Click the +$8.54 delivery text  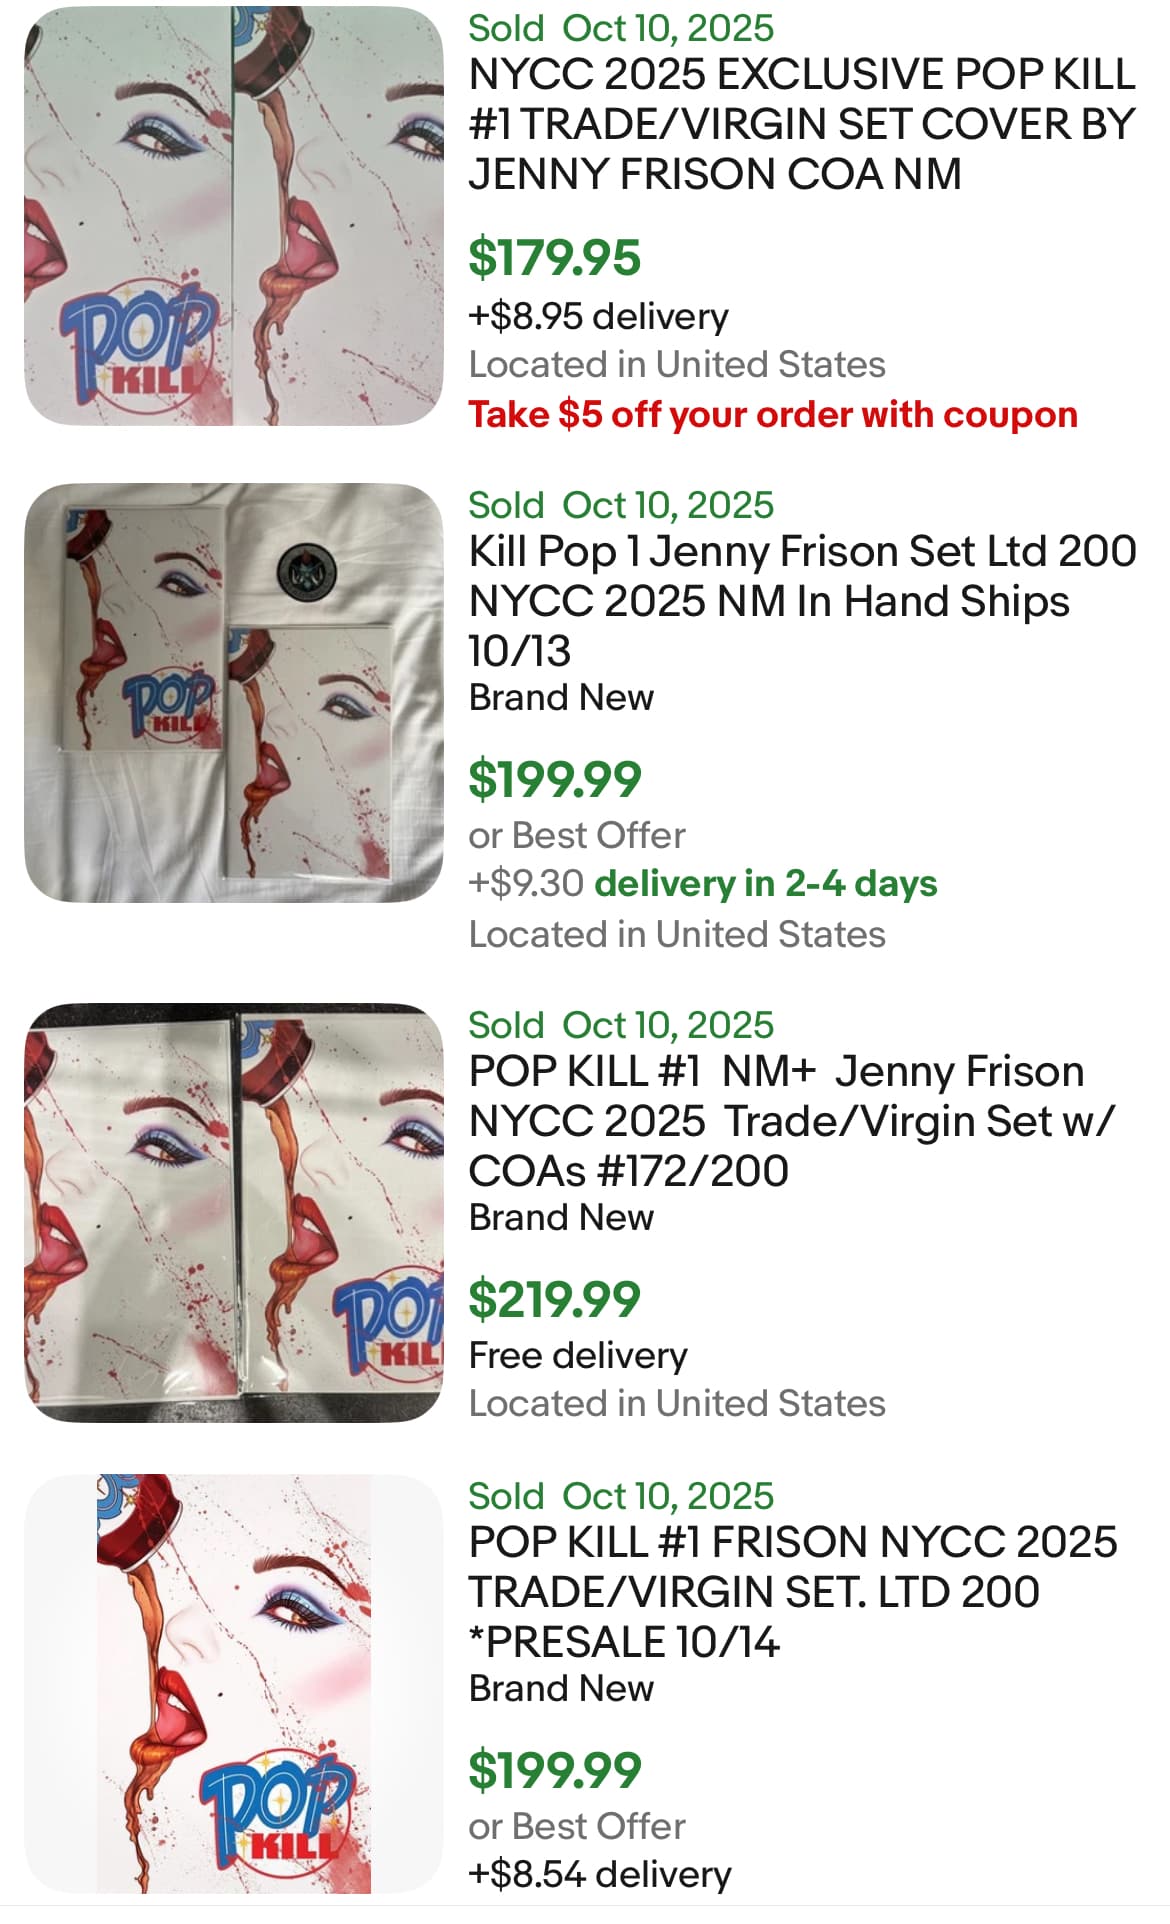(x=600, y=1874)
